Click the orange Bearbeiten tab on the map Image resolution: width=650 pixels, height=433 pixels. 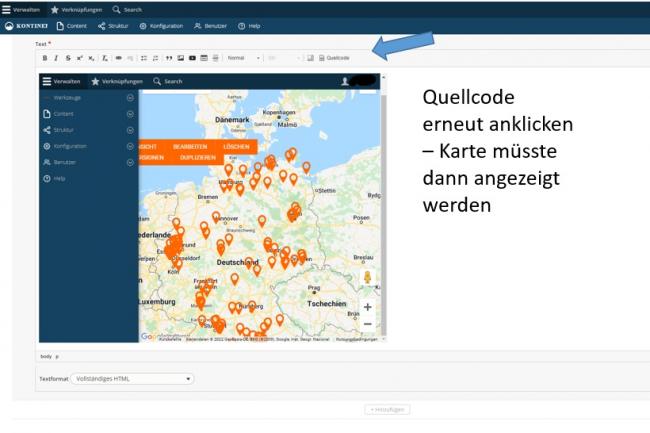pos(190,147)
